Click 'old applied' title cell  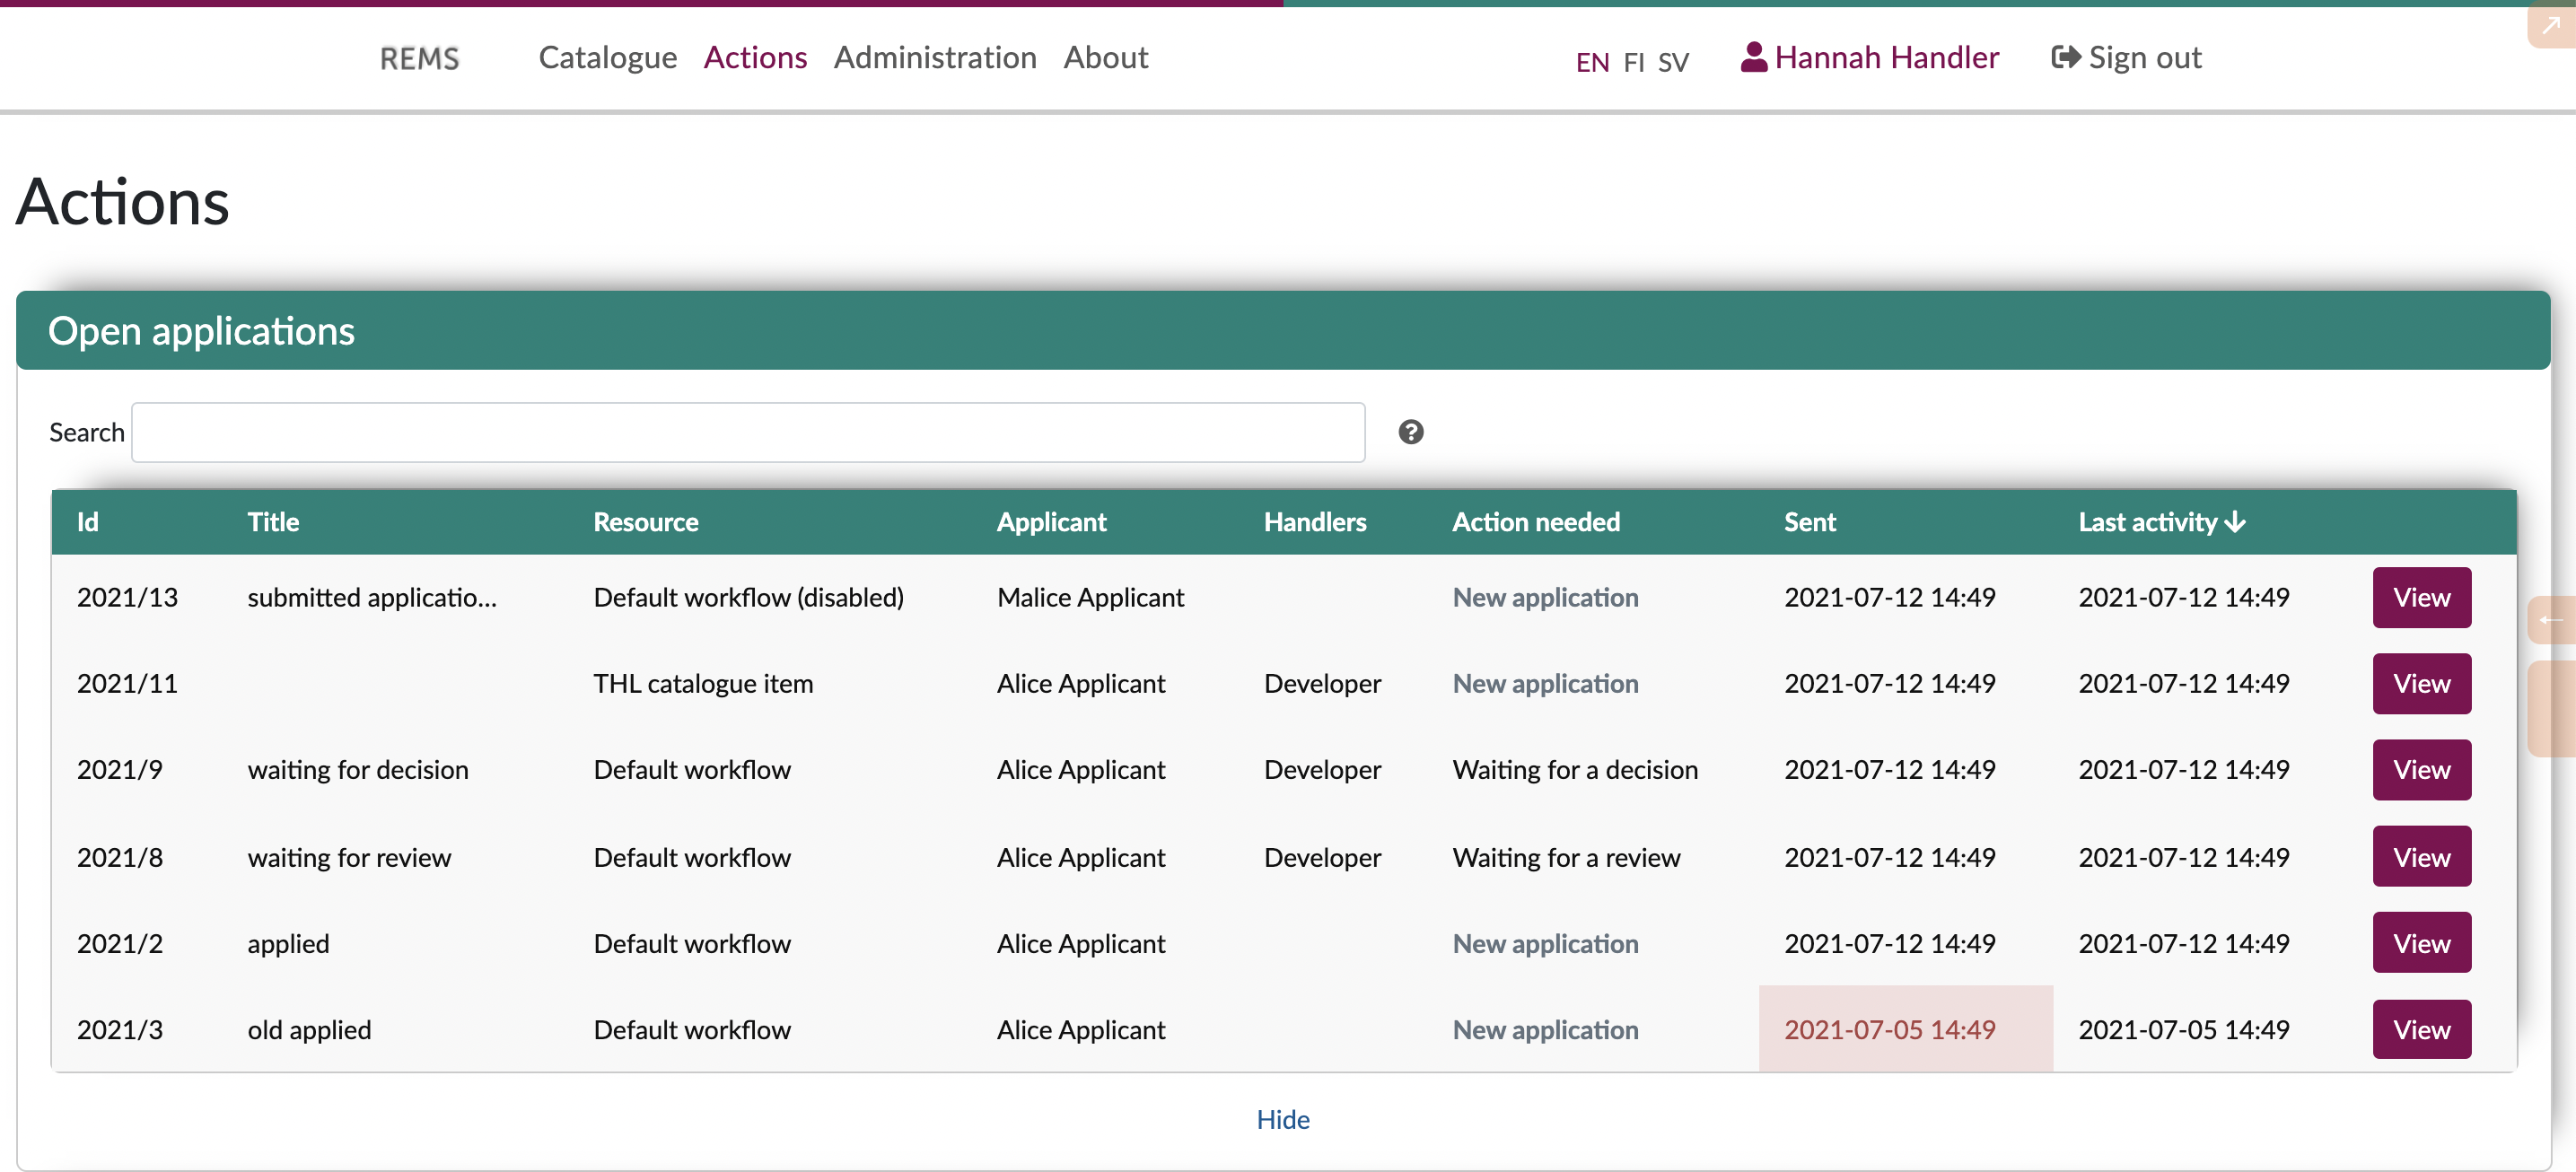click(x=309, y=1030)
